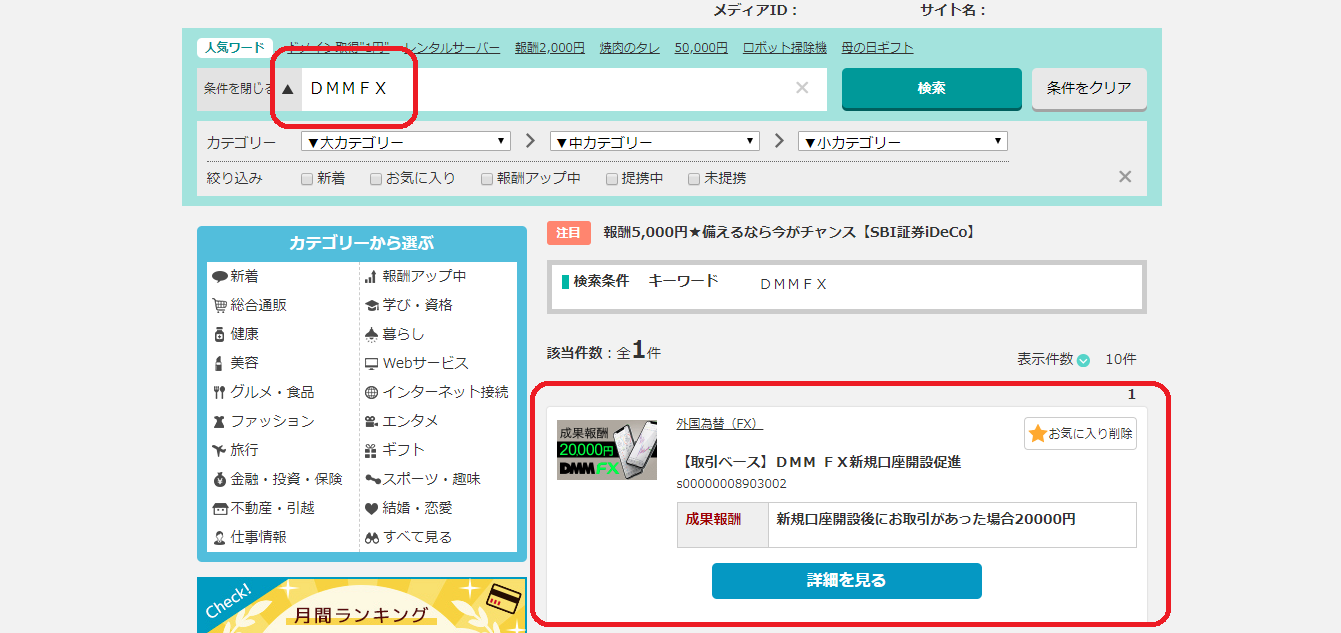This screenshot has height=633, width=1341.
Task: Click the program ID s00000008903002
Action: pyautogui.click(x=732, y=484)
